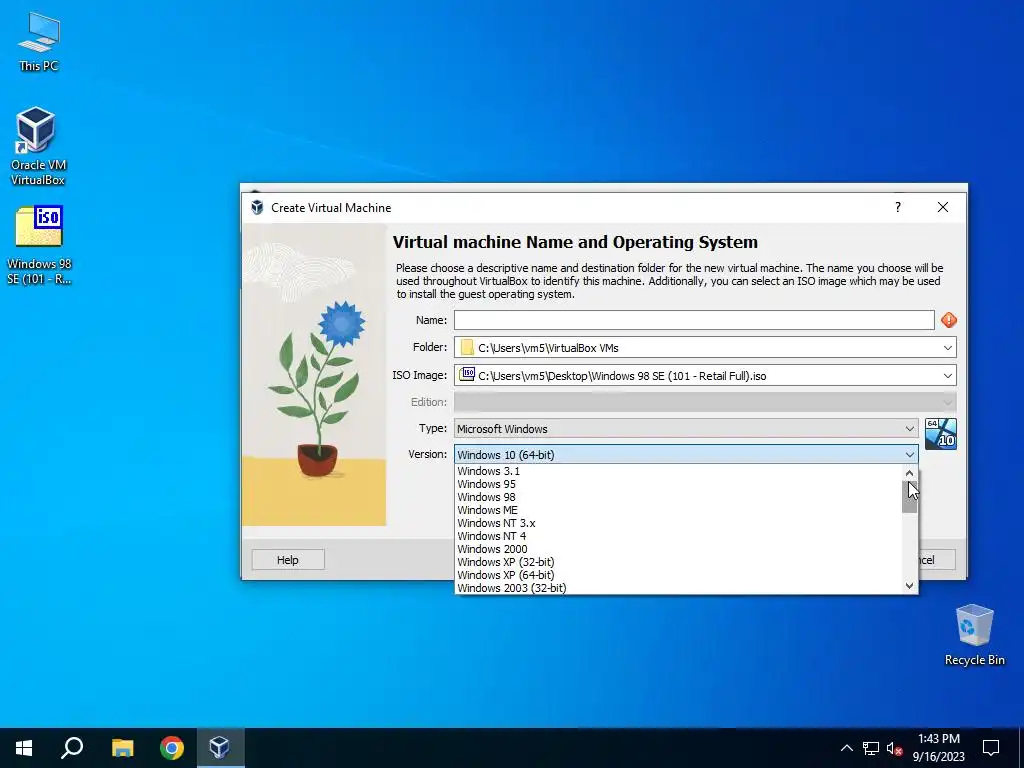Collapse the Version dropdown showing Windows 10
This screenshot has width=1024, height=768.
(686, 455)
